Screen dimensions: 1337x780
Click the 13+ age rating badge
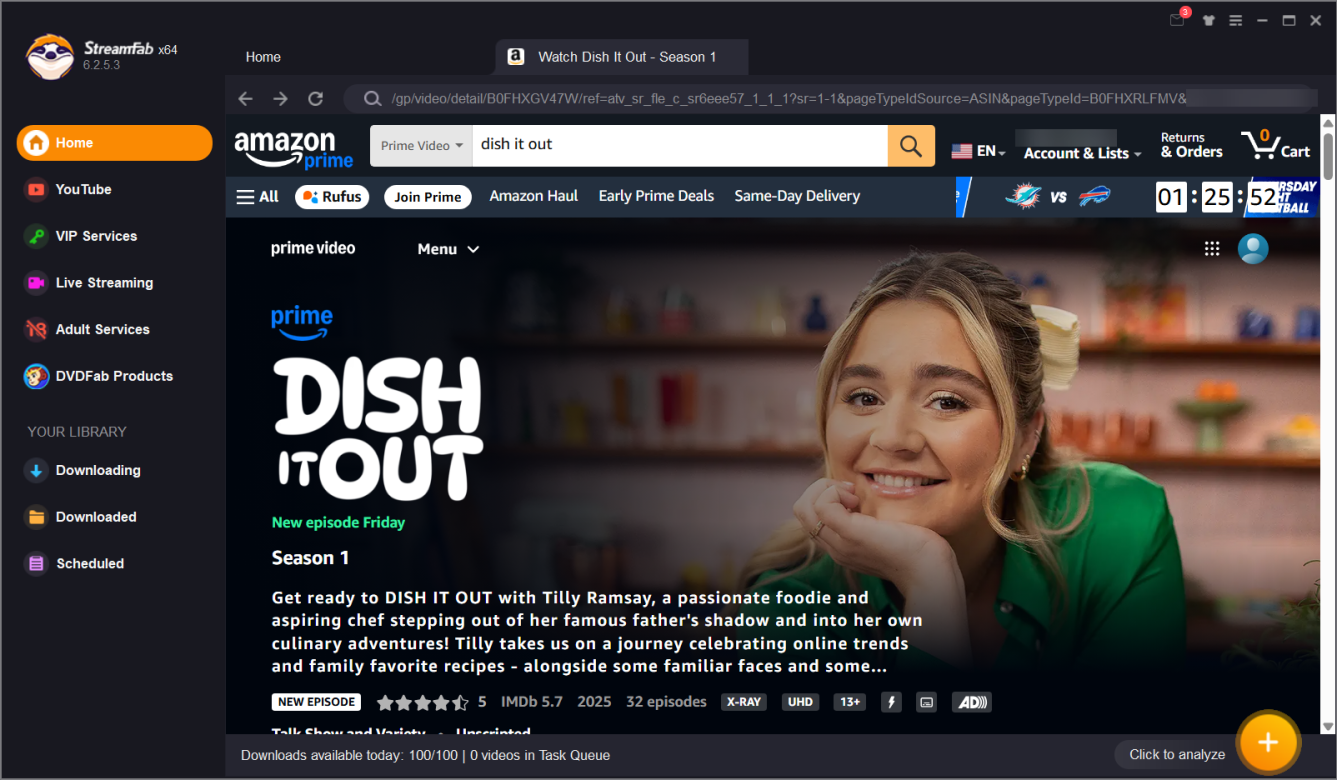850,702
